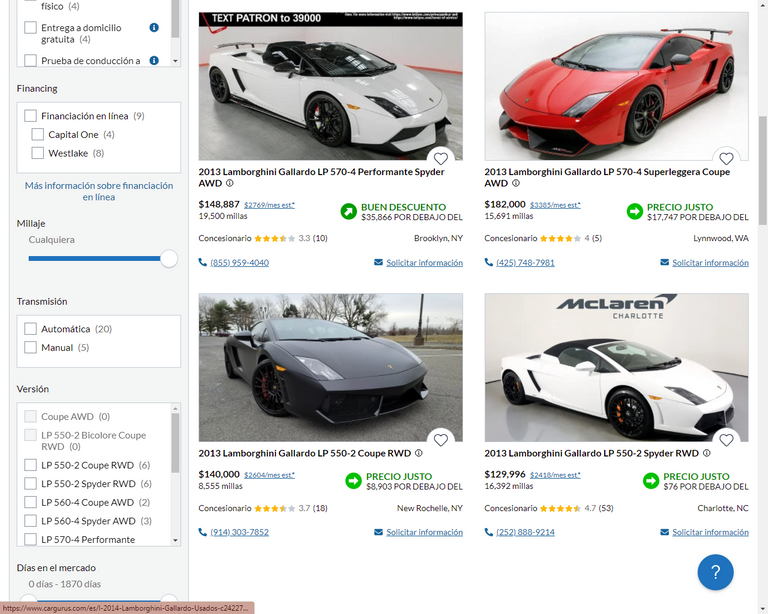The height and width of the screenshot is (614, 768).
Task: Click the 4.7 (53) dealer rating
Action: click(576, 508)
